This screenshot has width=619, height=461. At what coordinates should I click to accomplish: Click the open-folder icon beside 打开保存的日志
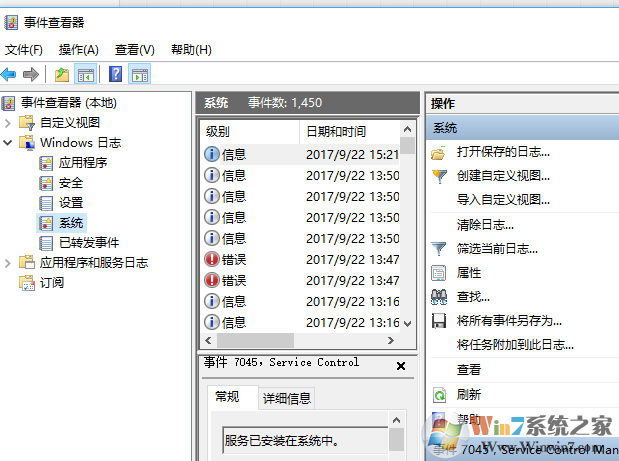pos(439,153)
